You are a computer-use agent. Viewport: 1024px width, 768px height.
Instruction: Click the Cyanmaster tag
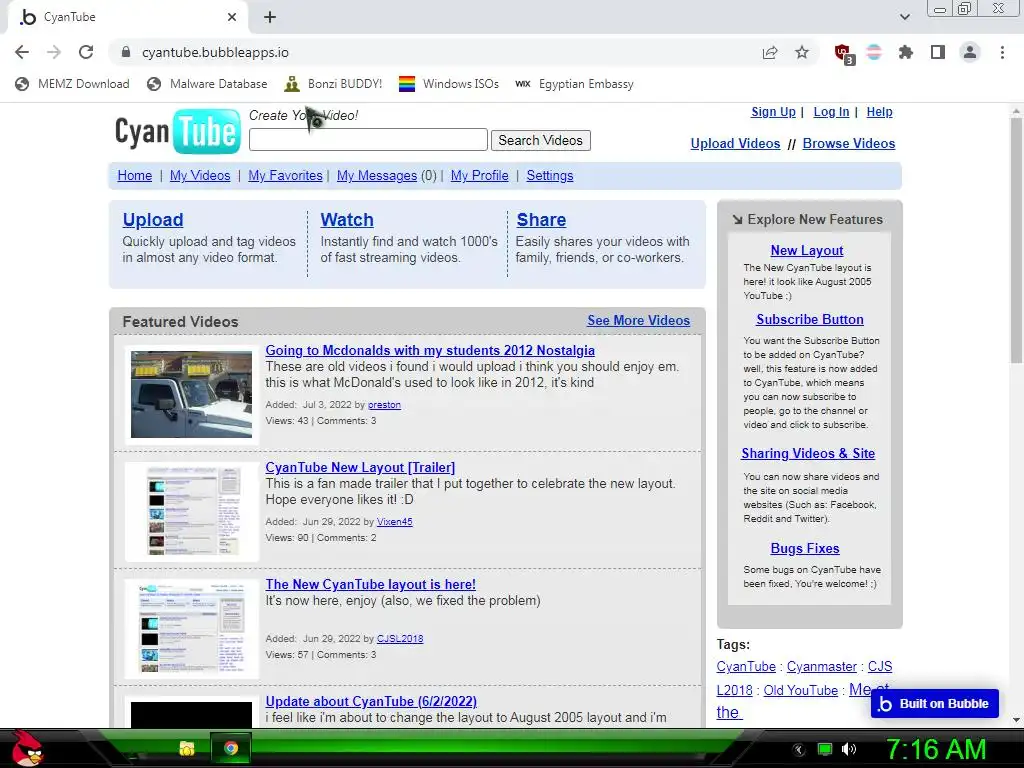pyautogui.click(x=822, y=667)
